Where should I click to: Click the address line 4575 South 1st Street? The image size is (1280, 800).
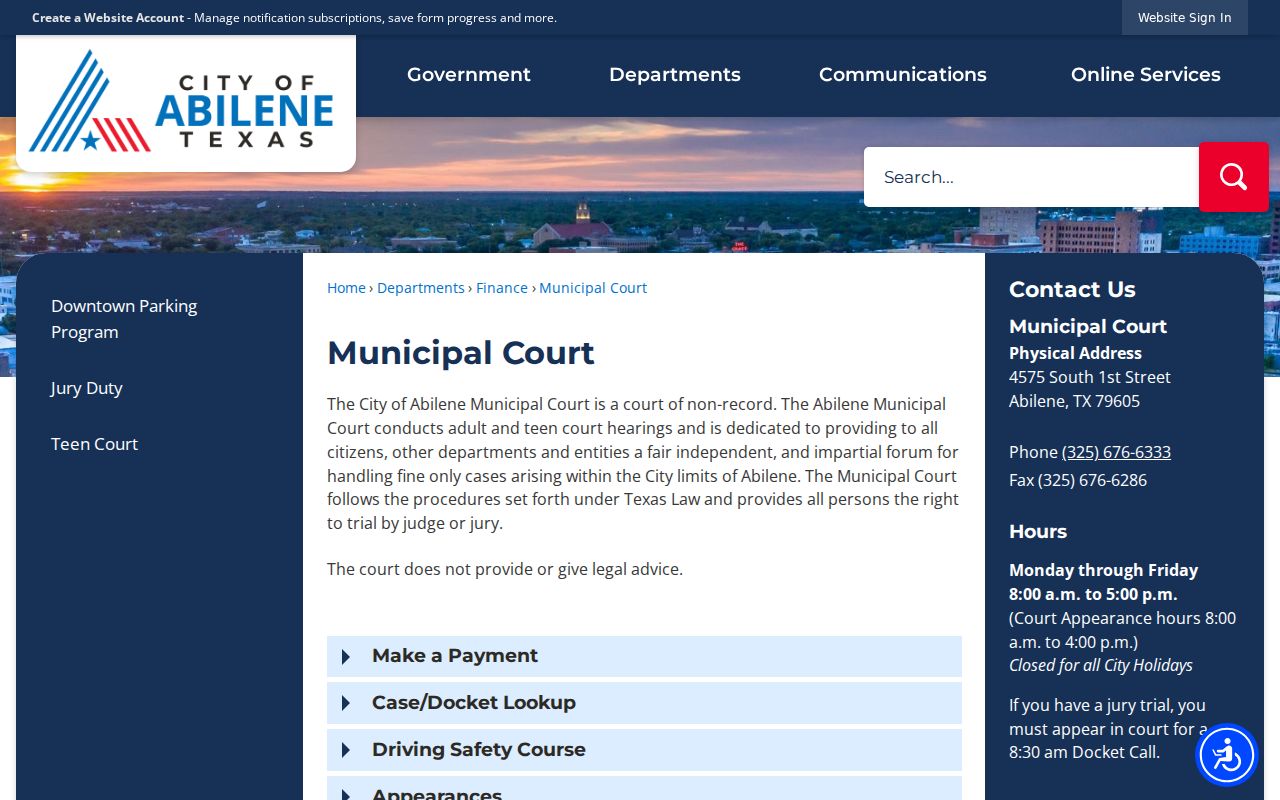pos(1090,377)
